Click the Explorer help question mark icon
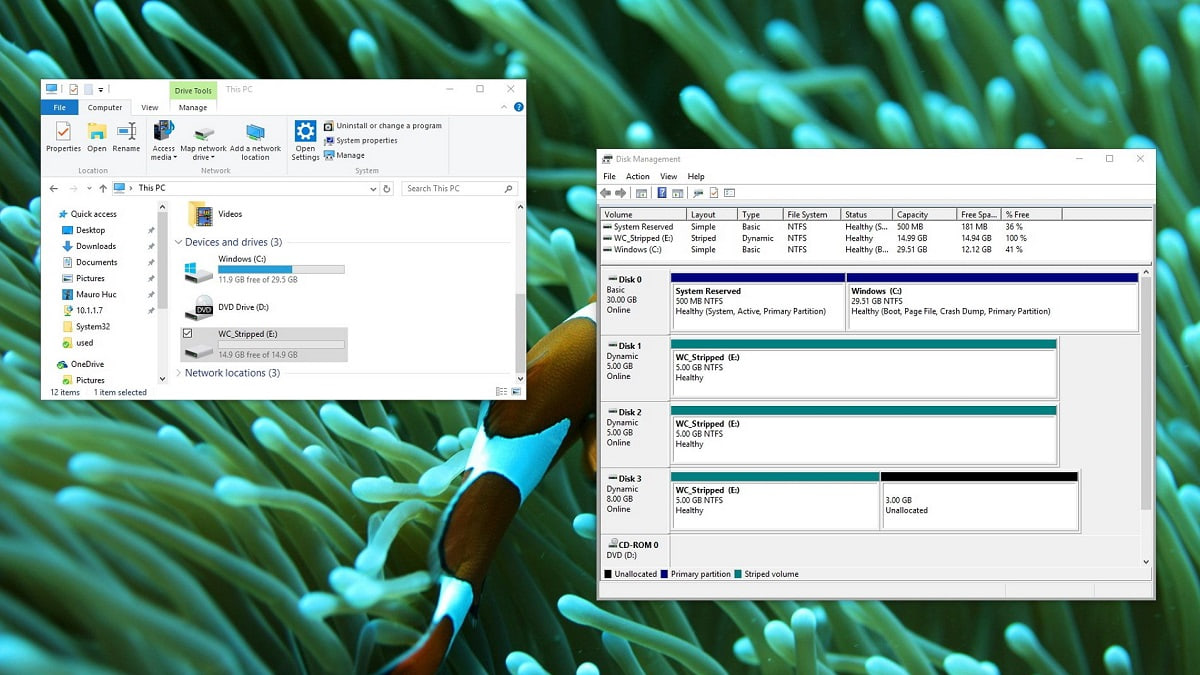The image size is (1200, 675). tap(518, 107)
